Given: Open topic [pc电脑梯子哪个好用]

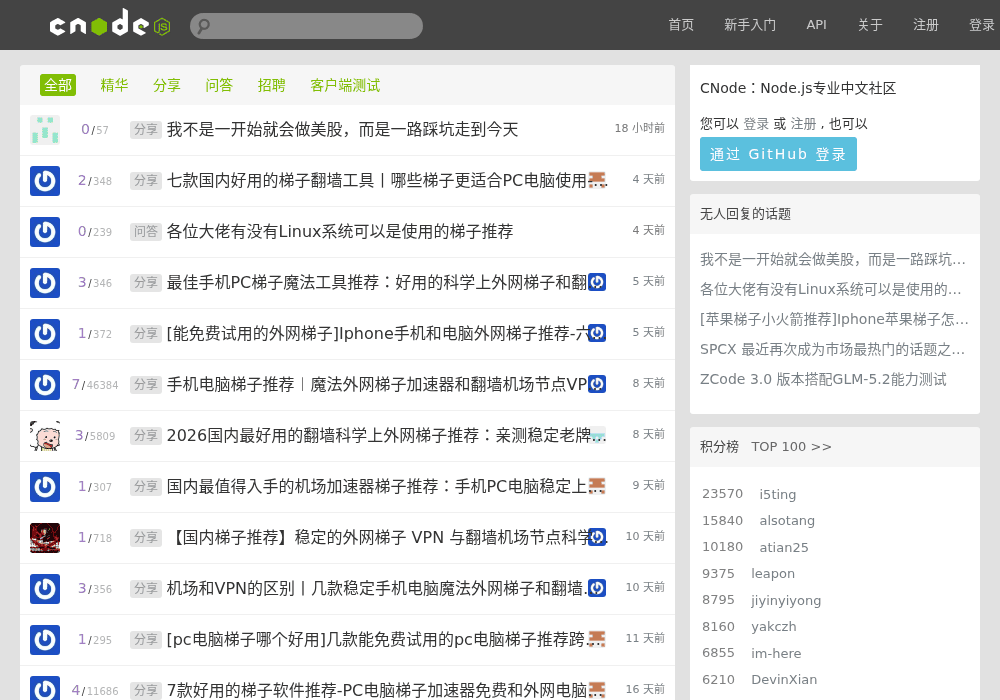Looking at the screenshot, I should pyautogui.click(x=376, y=639).
